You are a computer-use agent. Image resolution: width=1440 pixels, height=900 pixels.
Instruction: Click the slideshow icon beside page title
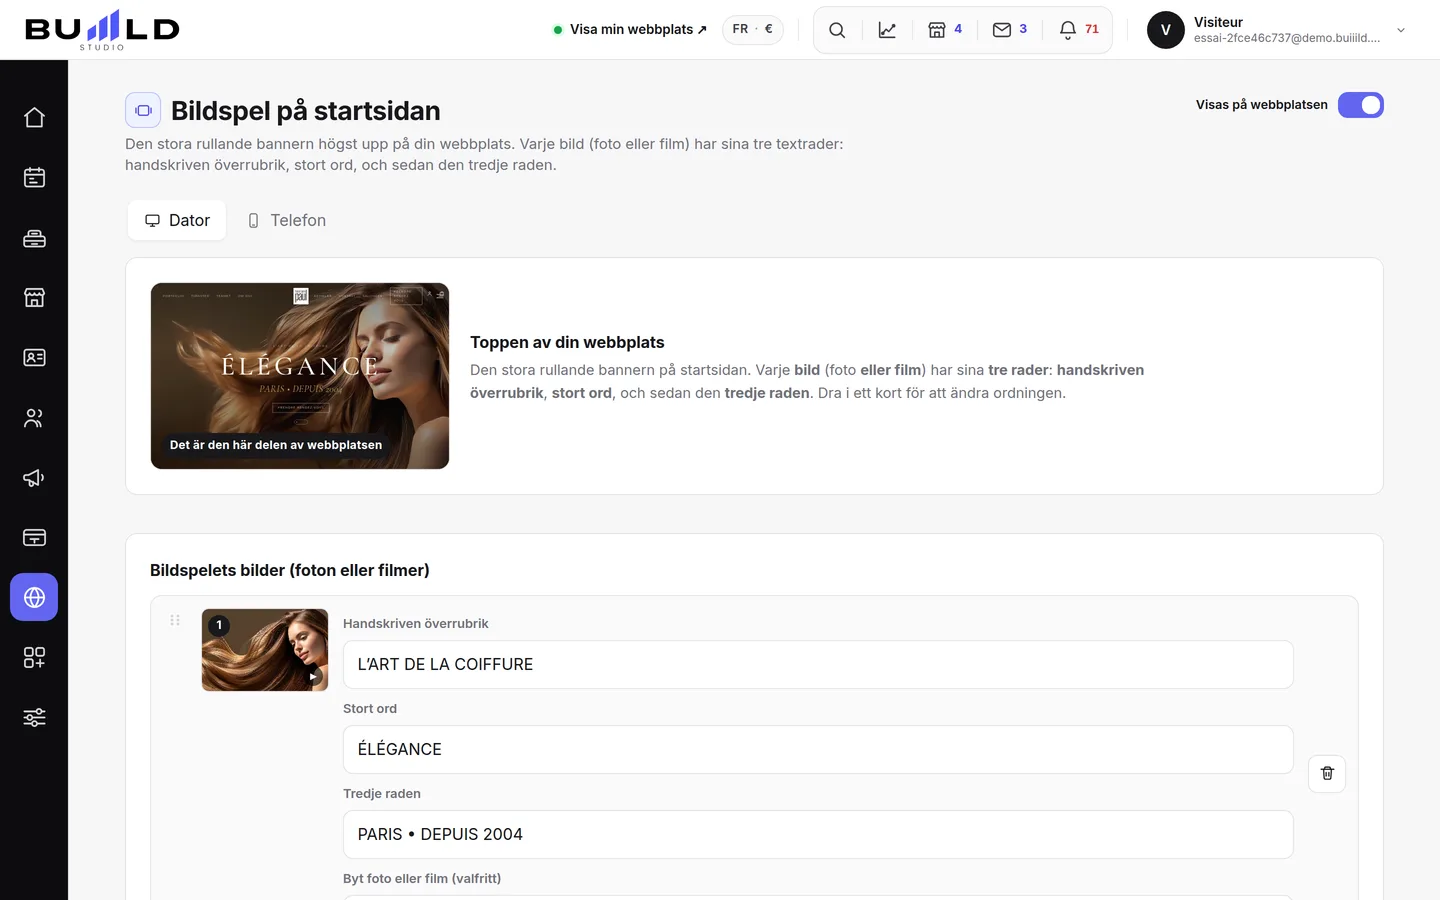click(143, 110)
